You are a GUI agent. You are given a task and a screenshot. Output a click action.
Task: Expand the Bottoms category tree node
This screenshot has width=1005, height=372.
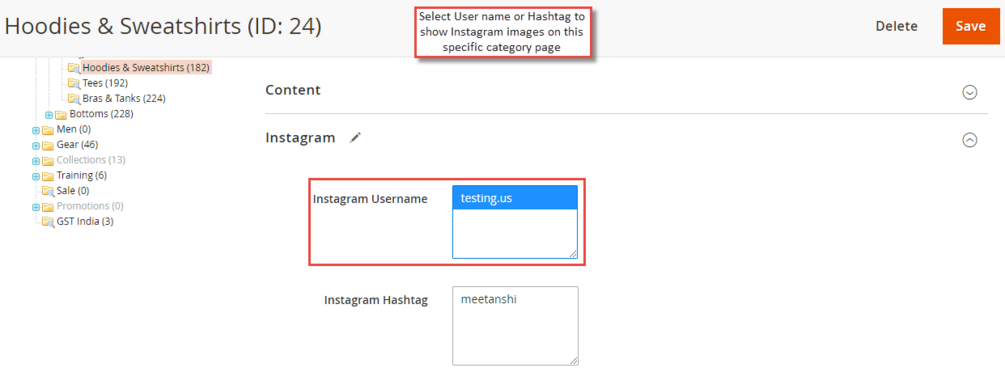click(x=49, y=115)
